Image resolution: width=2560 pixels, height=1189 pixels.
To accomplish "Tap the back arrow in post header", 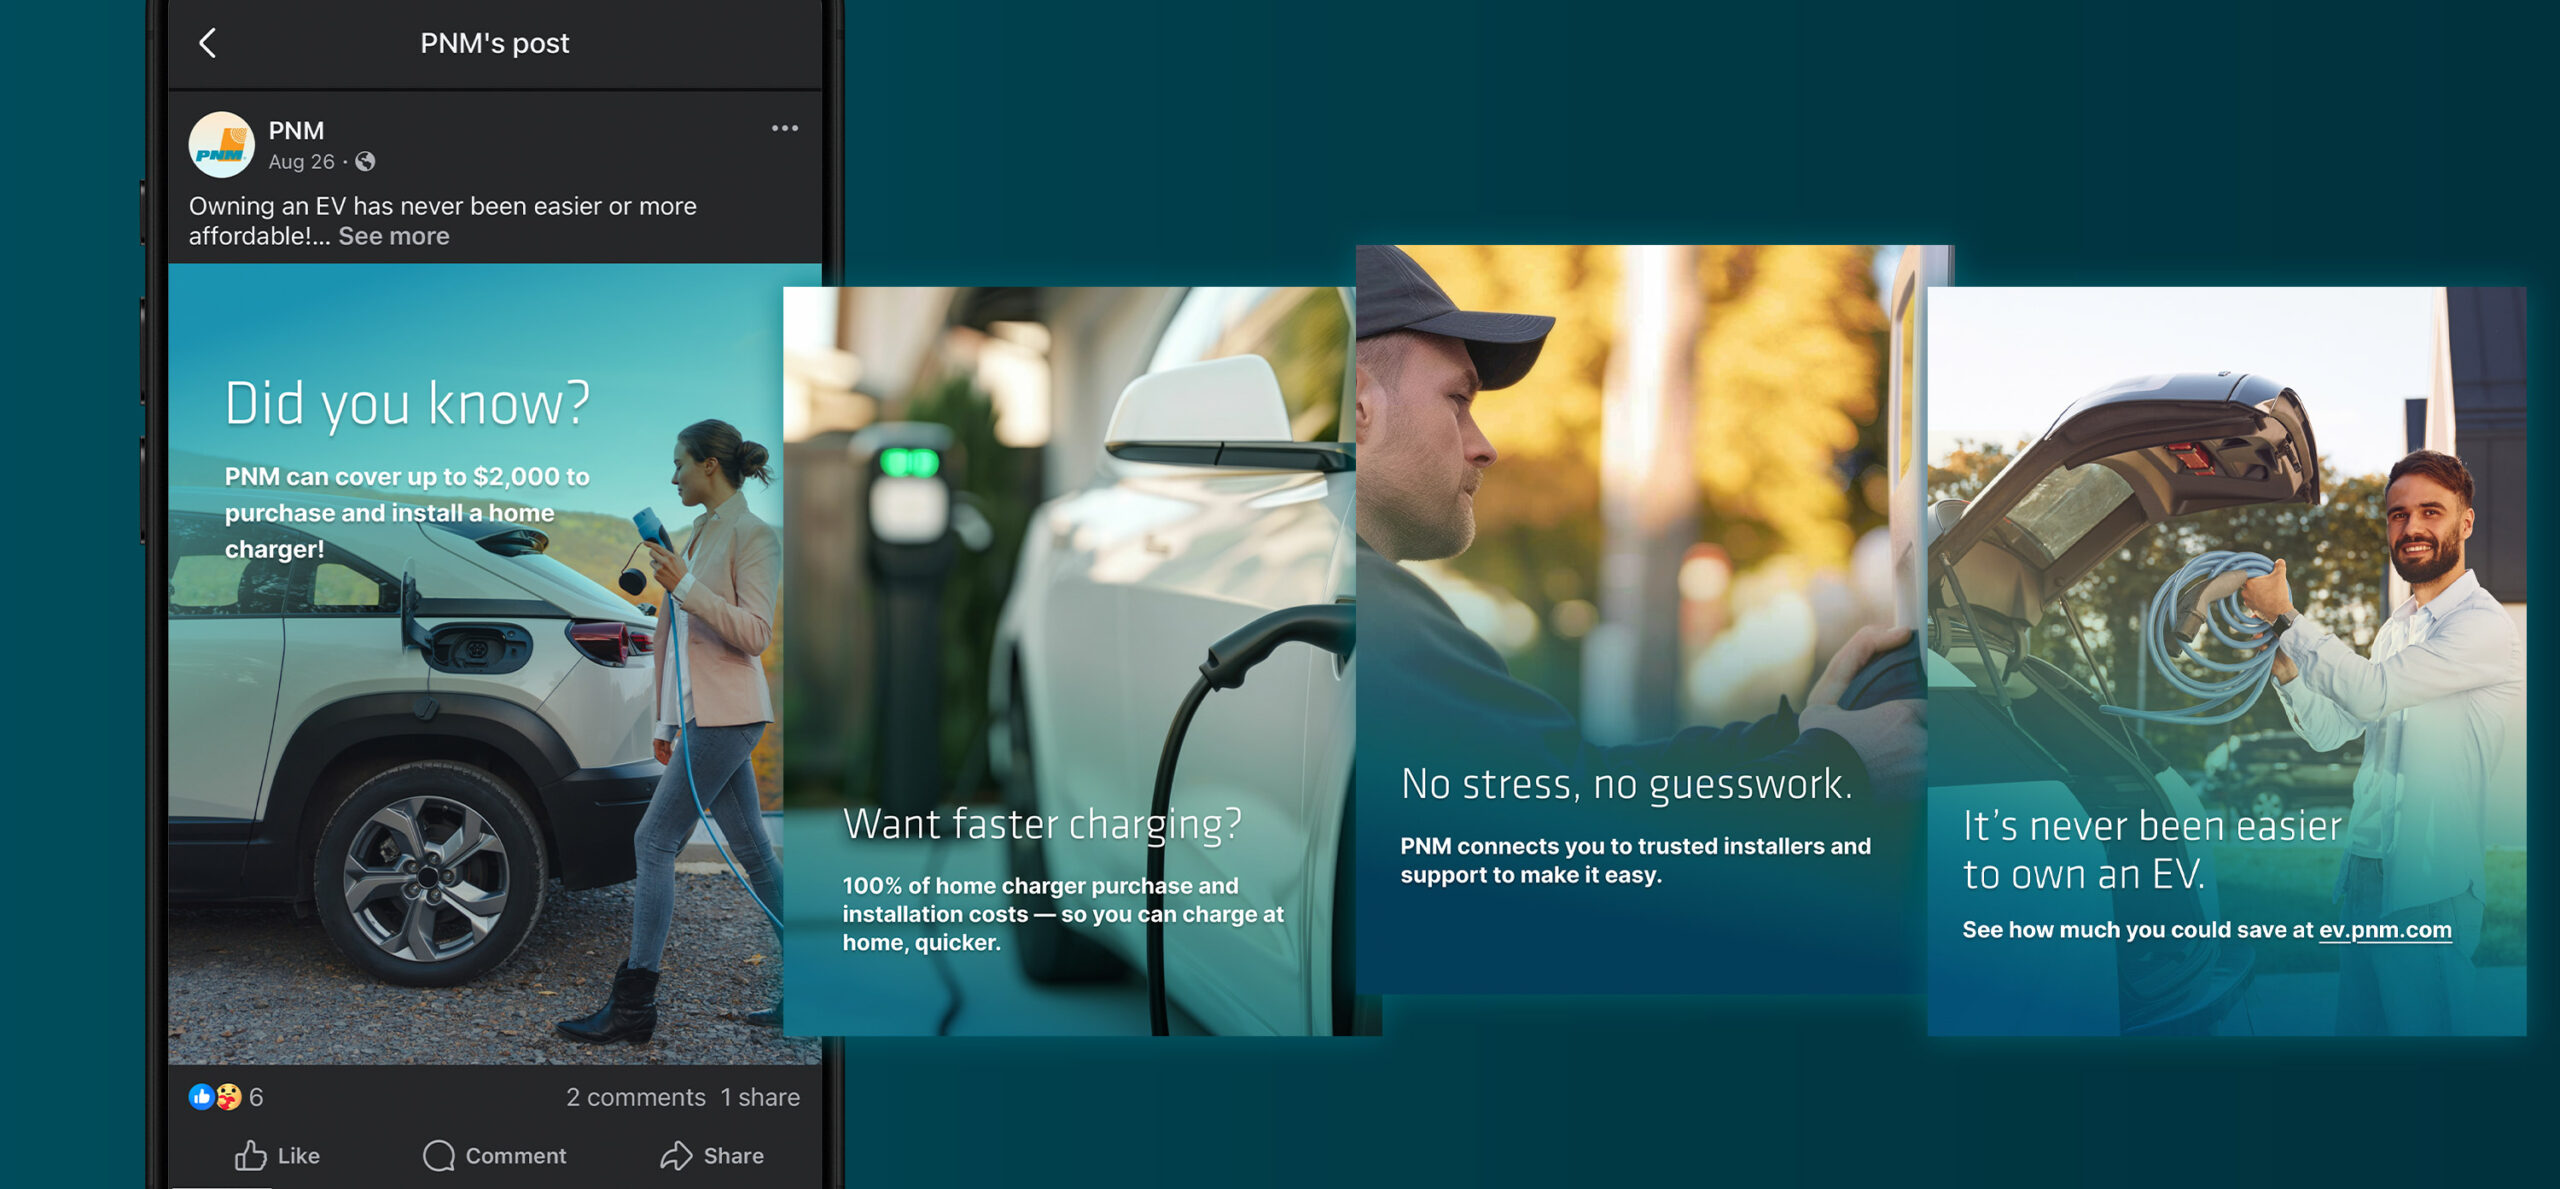I will (x=208, y=43).
